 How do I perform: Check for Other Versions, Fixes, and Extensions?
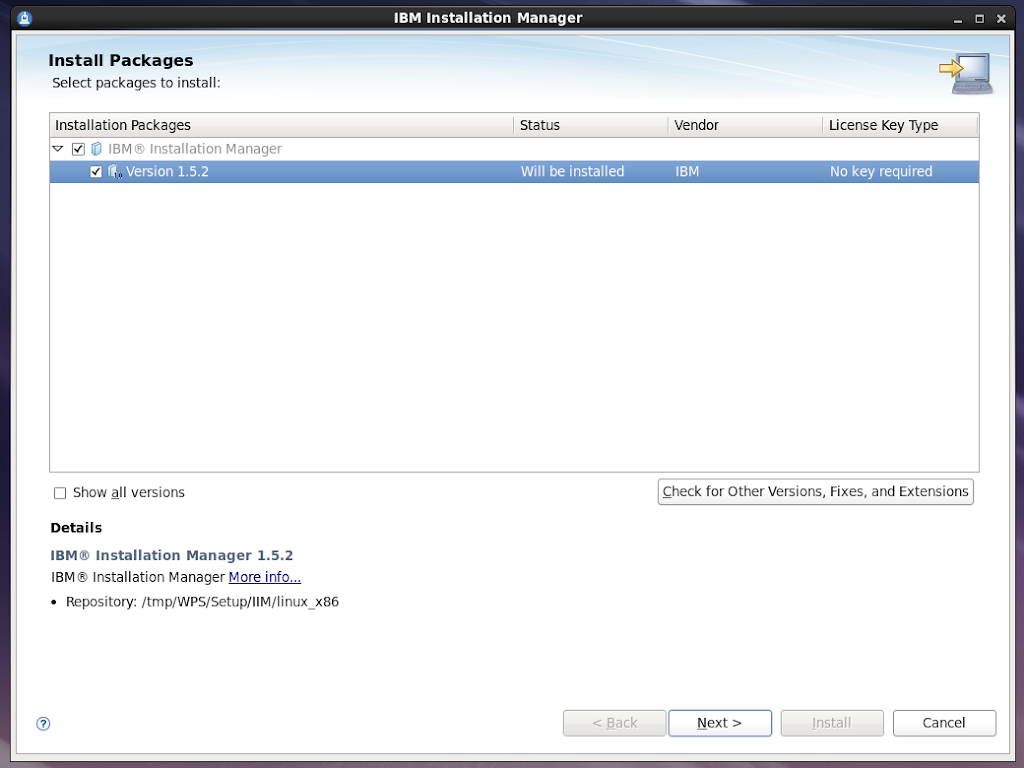point(815,492)
